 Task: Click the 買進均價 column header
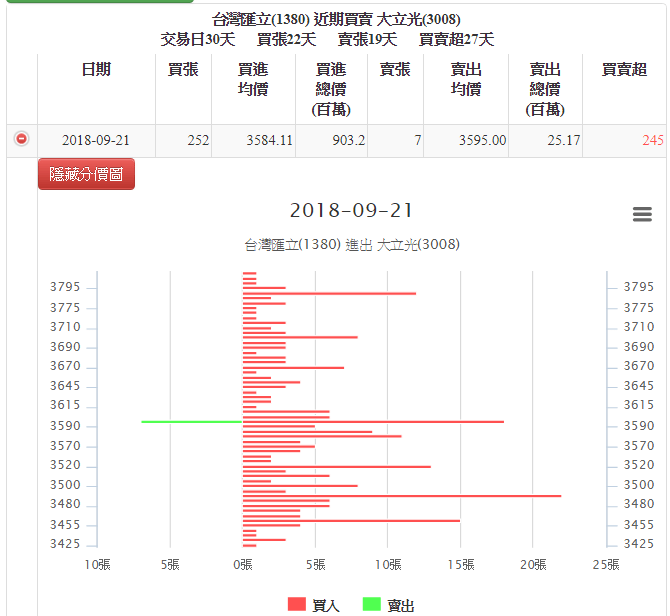[x=253, y=79]
